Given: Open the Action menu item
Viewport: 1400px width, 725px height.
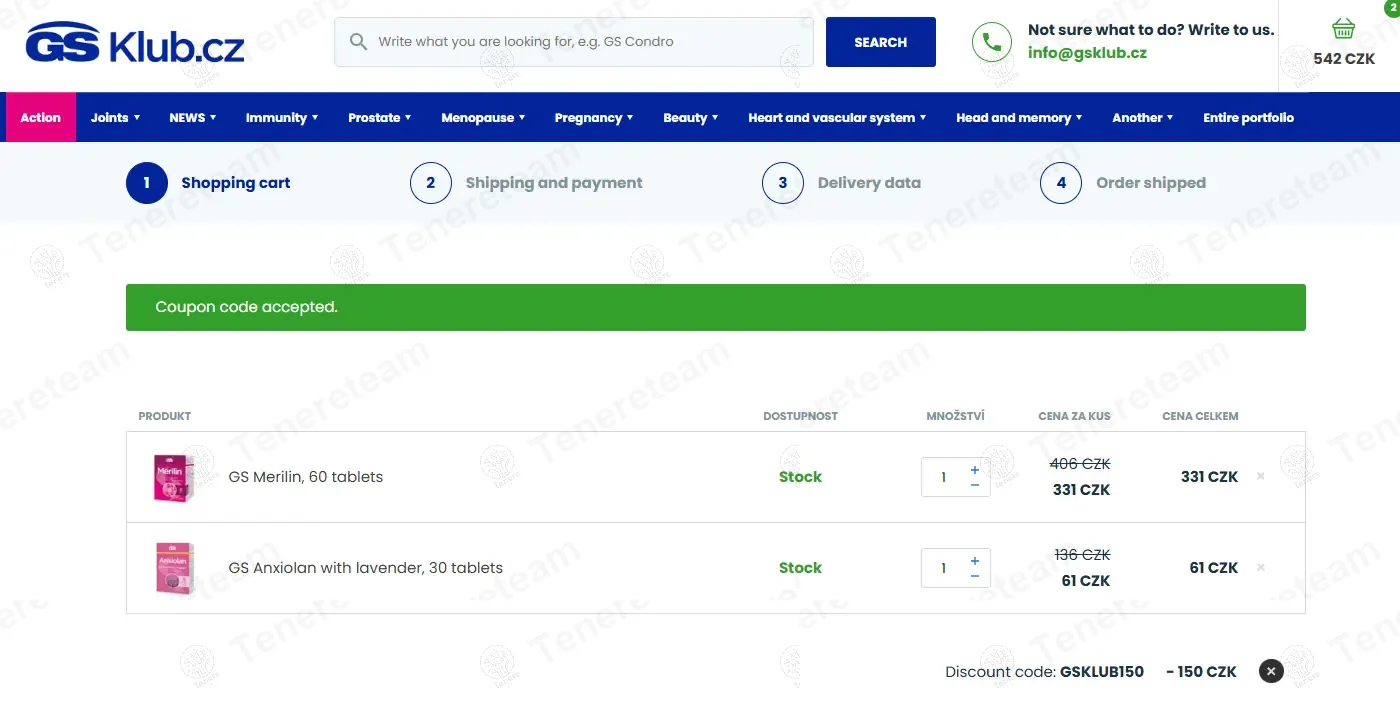Looking at the screenshot, I should tap(41, 117).
